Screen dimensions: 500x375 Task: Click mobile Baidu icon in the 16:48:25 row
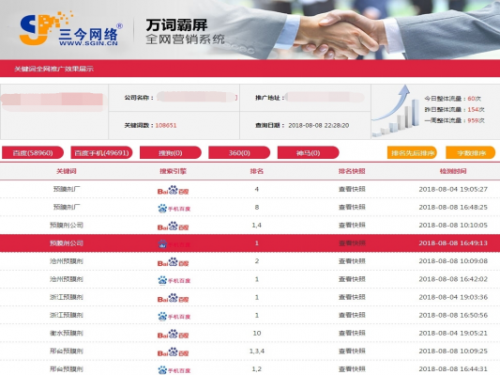(174, 208)
